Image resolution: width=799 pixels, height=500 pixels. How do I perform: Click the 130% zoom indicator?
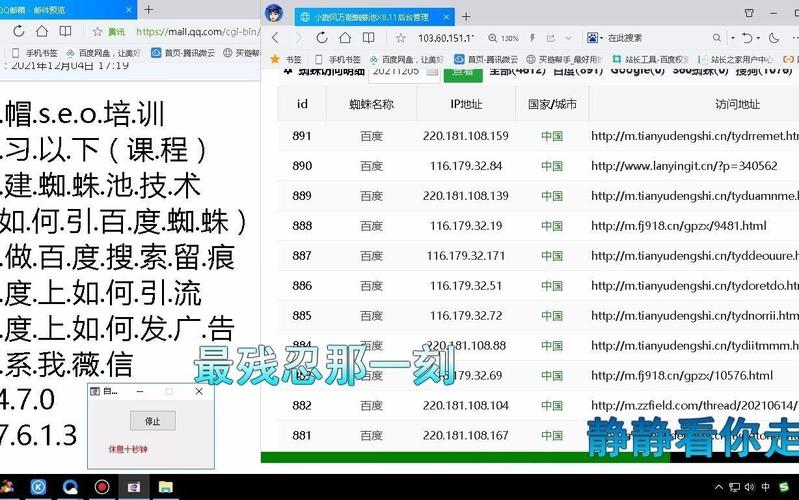[x=503, y=38]
